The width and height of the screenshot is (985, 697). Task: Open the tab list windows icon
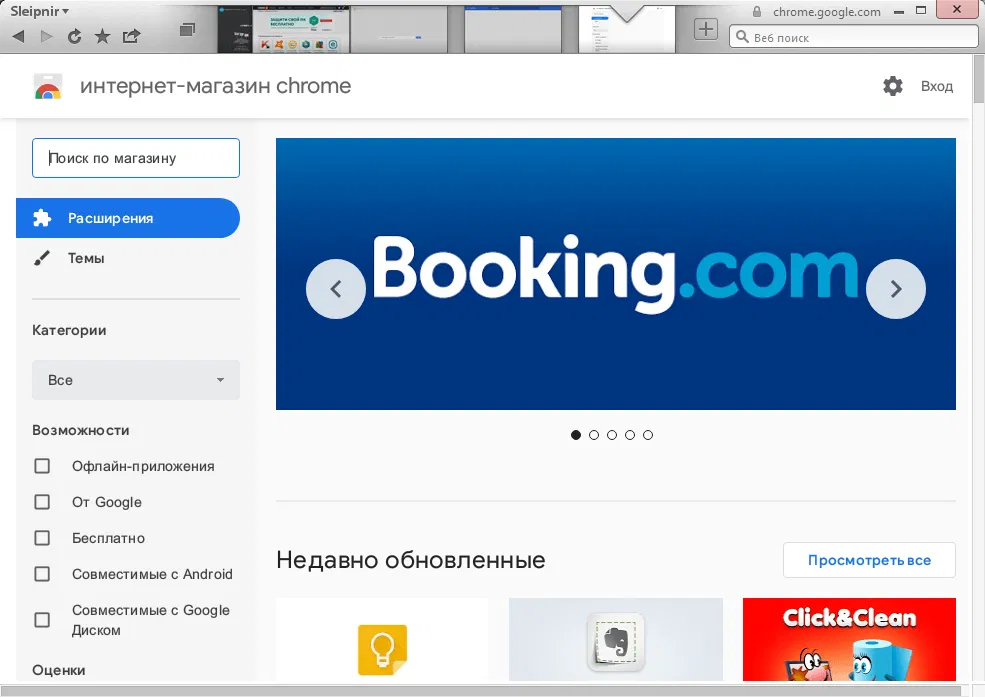187,30
